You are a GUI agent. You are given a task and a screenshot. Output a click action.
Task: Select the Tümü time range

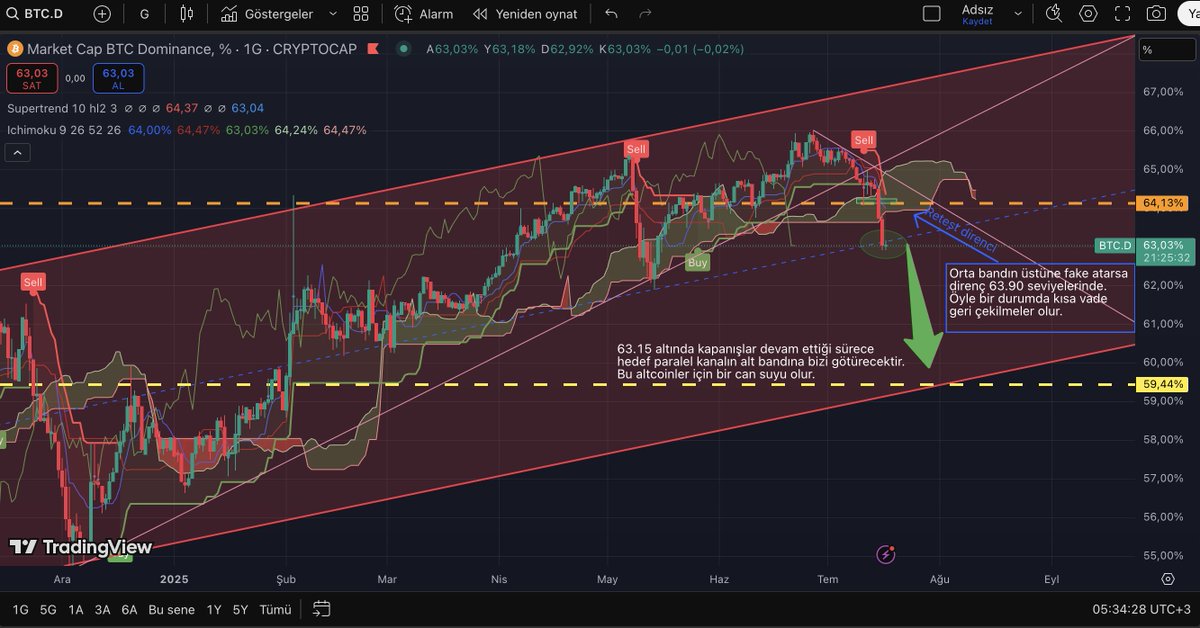(x=275, y=609)
